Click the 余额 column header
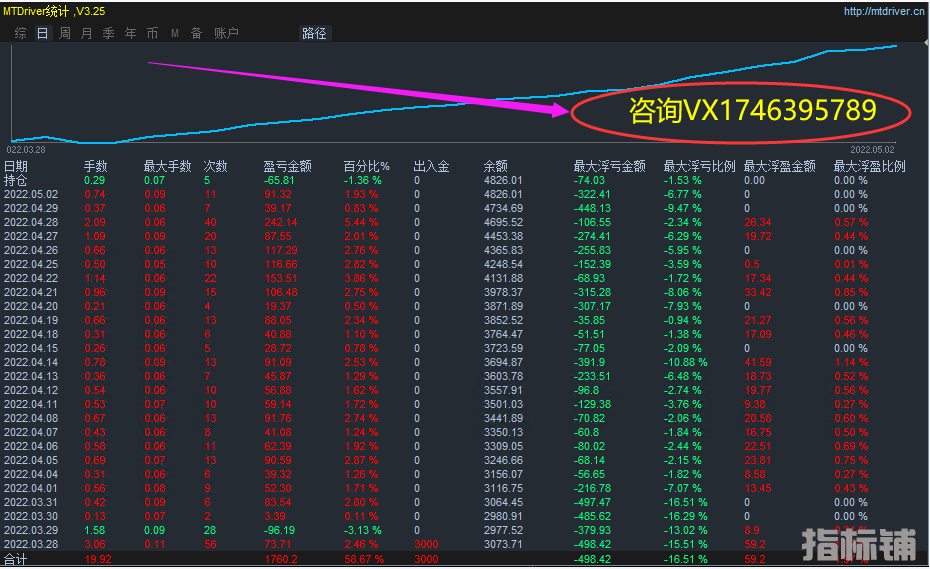This screenshot has height=569, width=930. point(496,167)
